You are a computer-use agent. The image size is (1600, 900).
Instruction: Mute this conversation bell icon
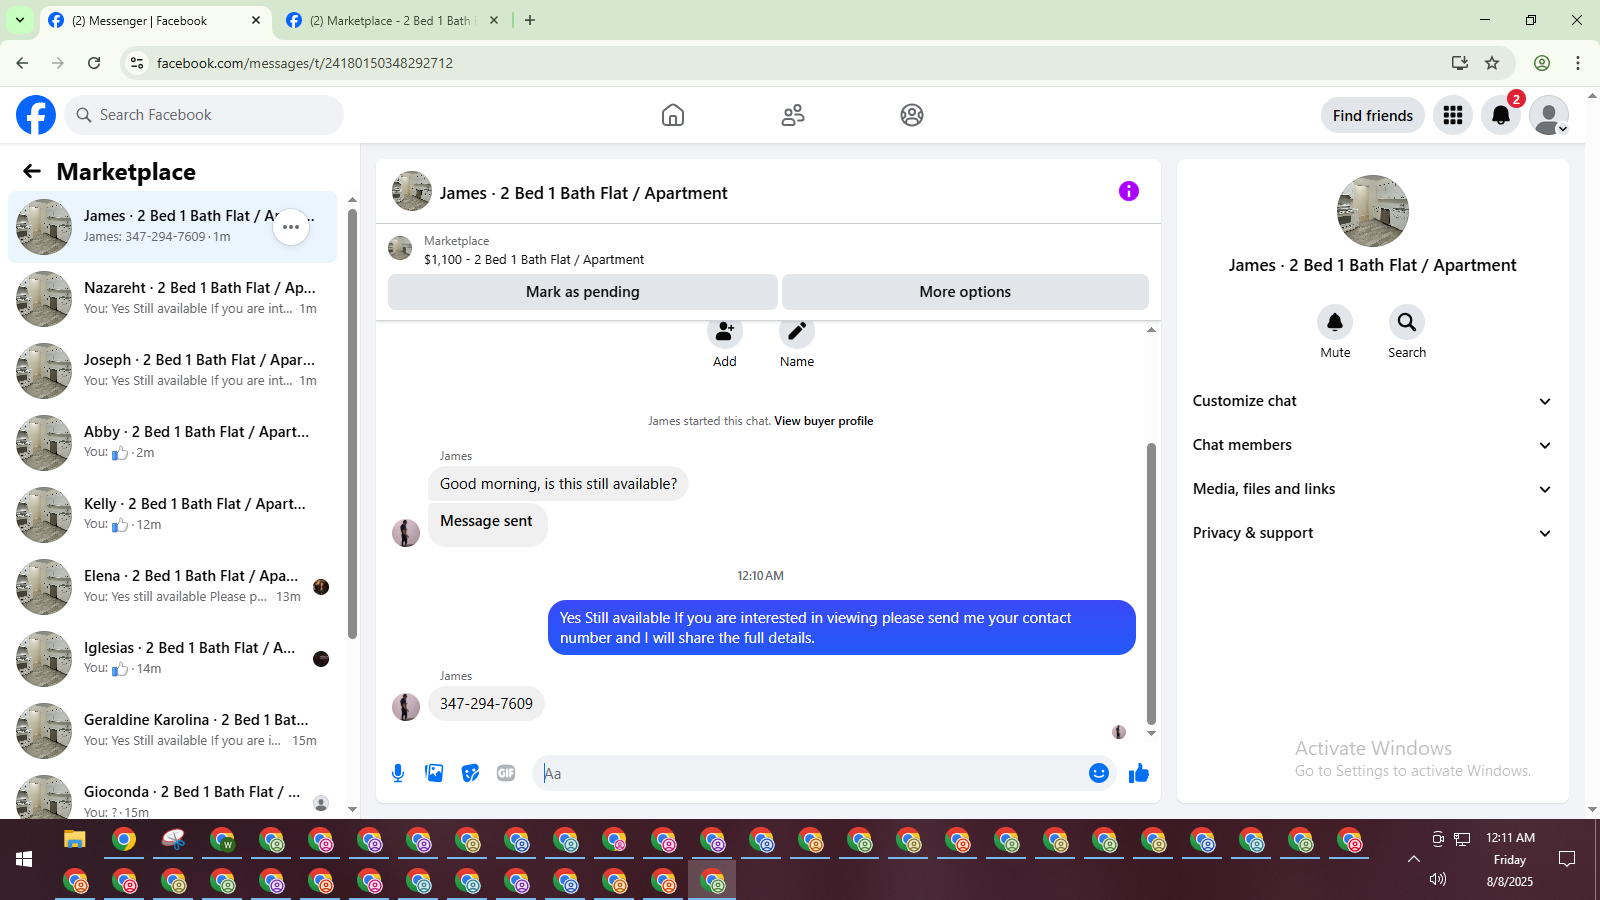pos(1335,322)
